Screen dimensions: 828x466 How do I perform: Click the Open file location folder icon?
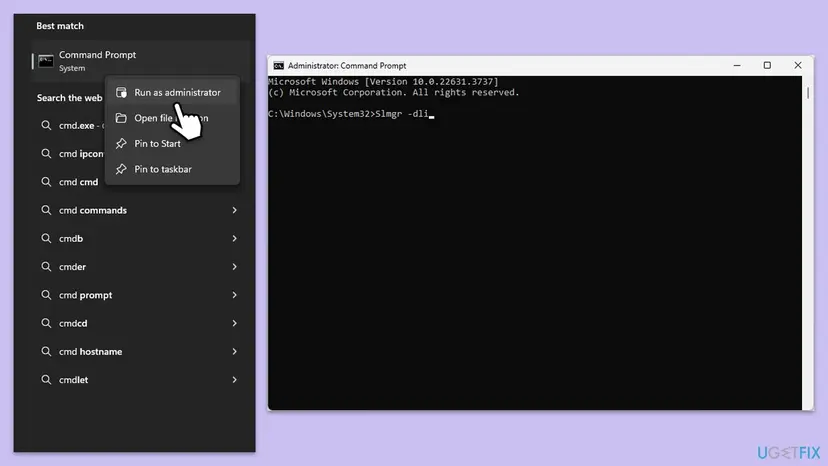(x=121, y=118)
